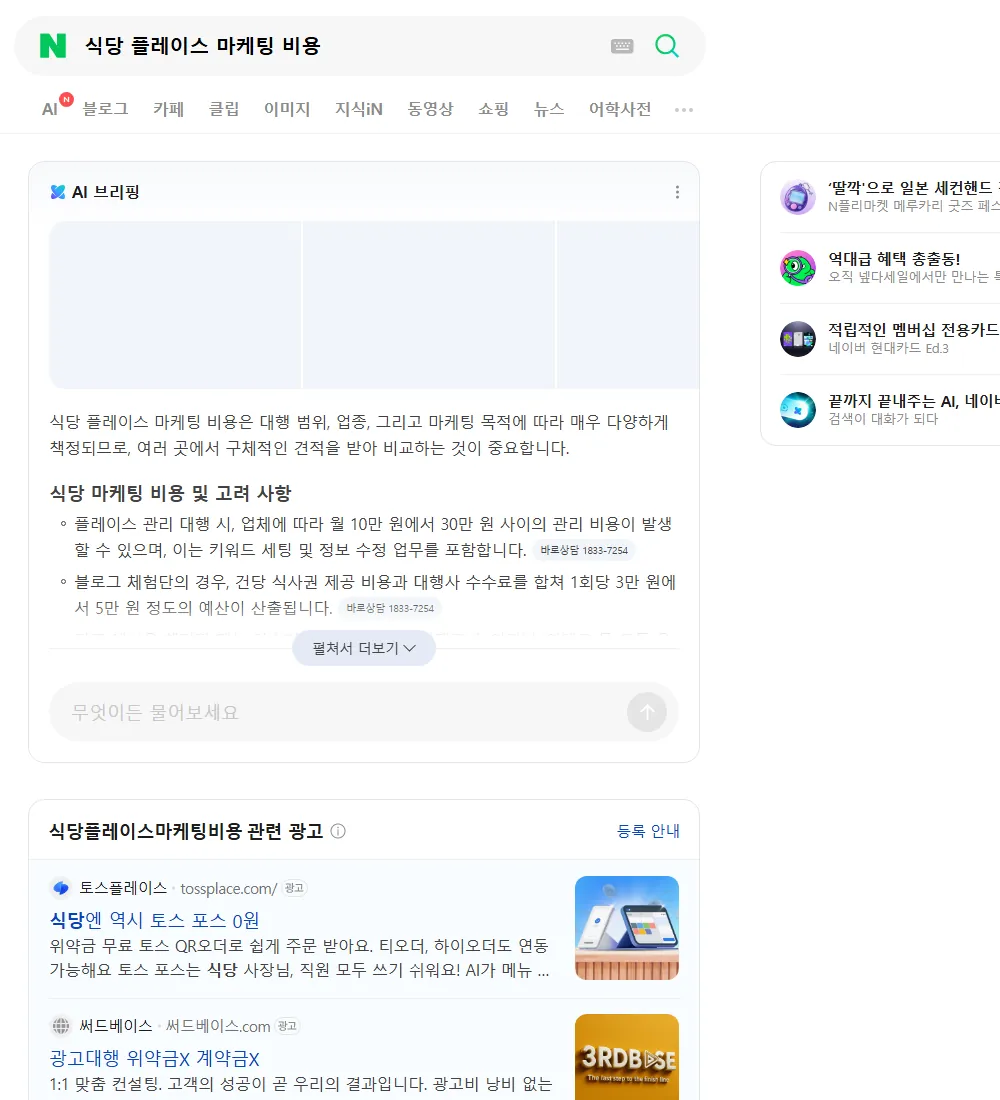
Task: Open tossplace.com/ URL link
Action: click(x=229, y=888)
